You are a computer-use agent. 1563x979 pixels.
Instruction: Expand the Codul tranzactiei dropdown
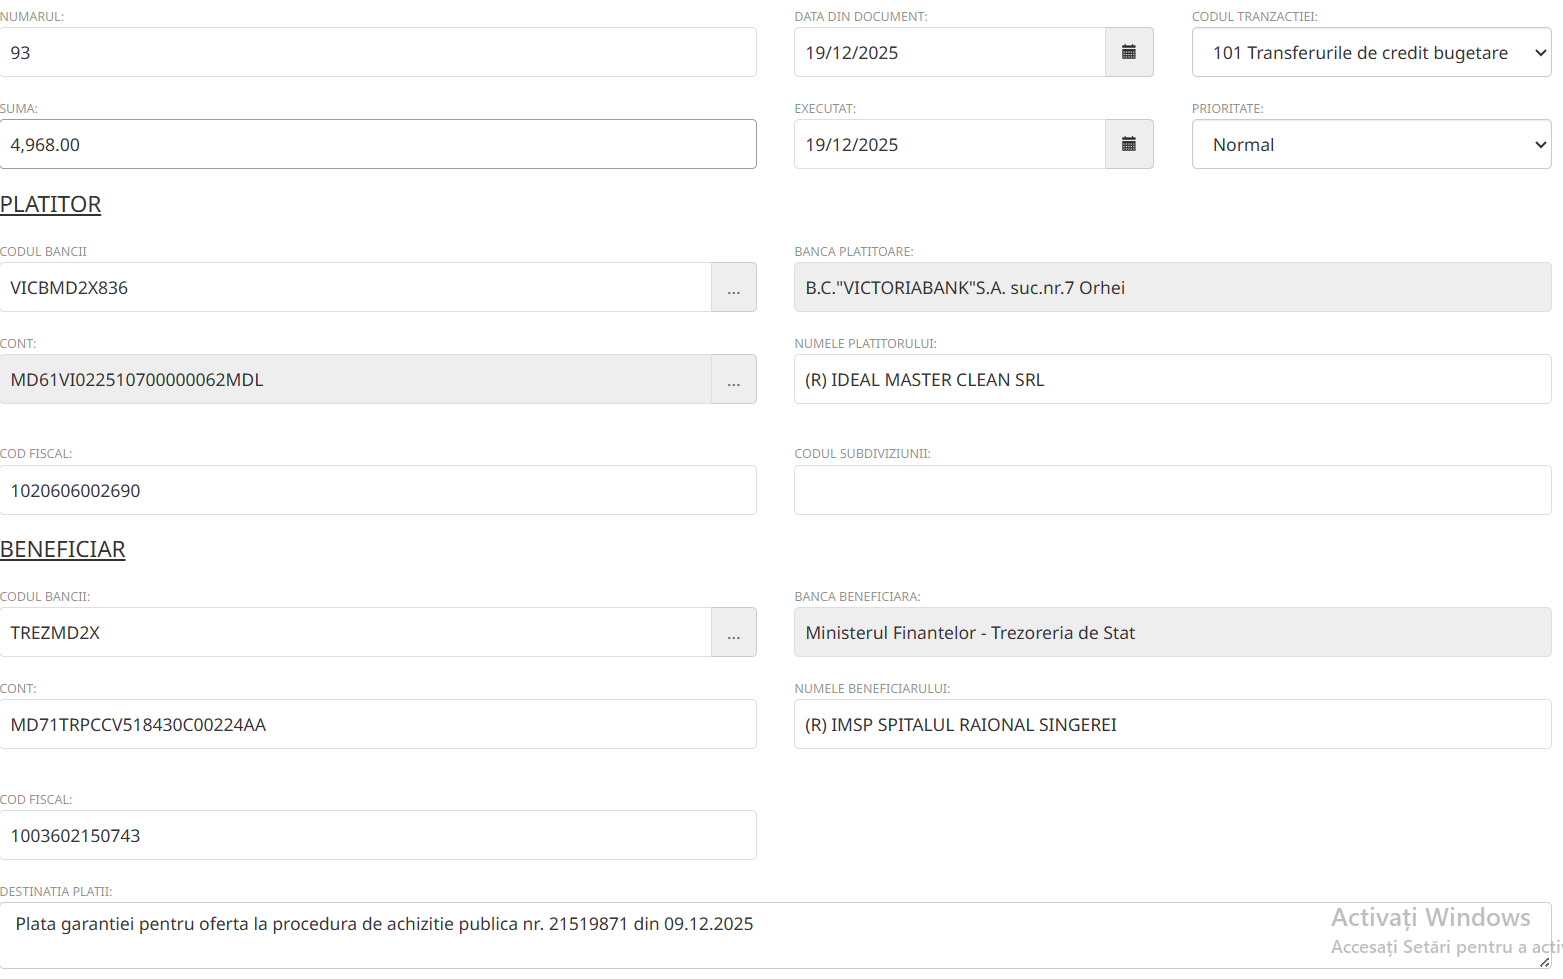click(x=1371, y=52)
